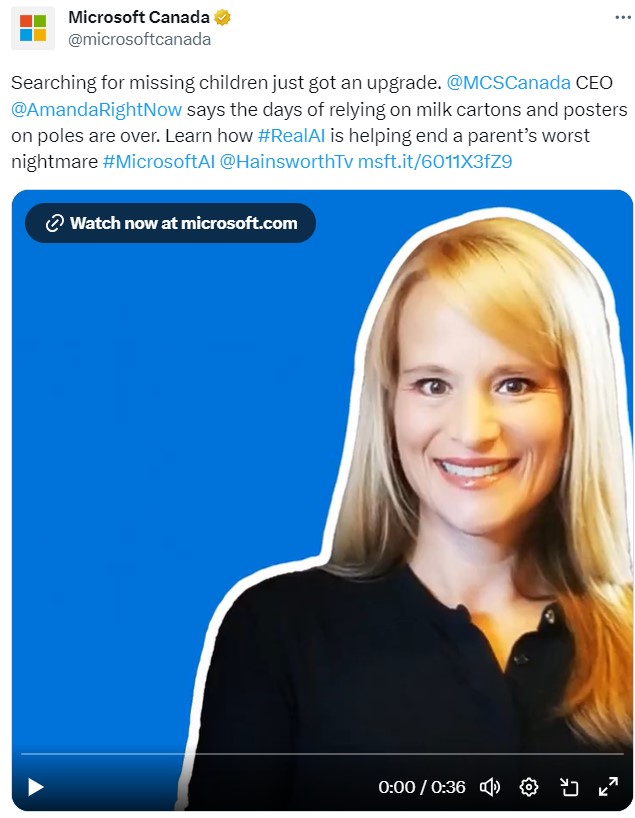This screenshot has height=818, width=635.
Task: Open the msft.it/6011X3fZ9 link
Action: (x=435, y=162)
